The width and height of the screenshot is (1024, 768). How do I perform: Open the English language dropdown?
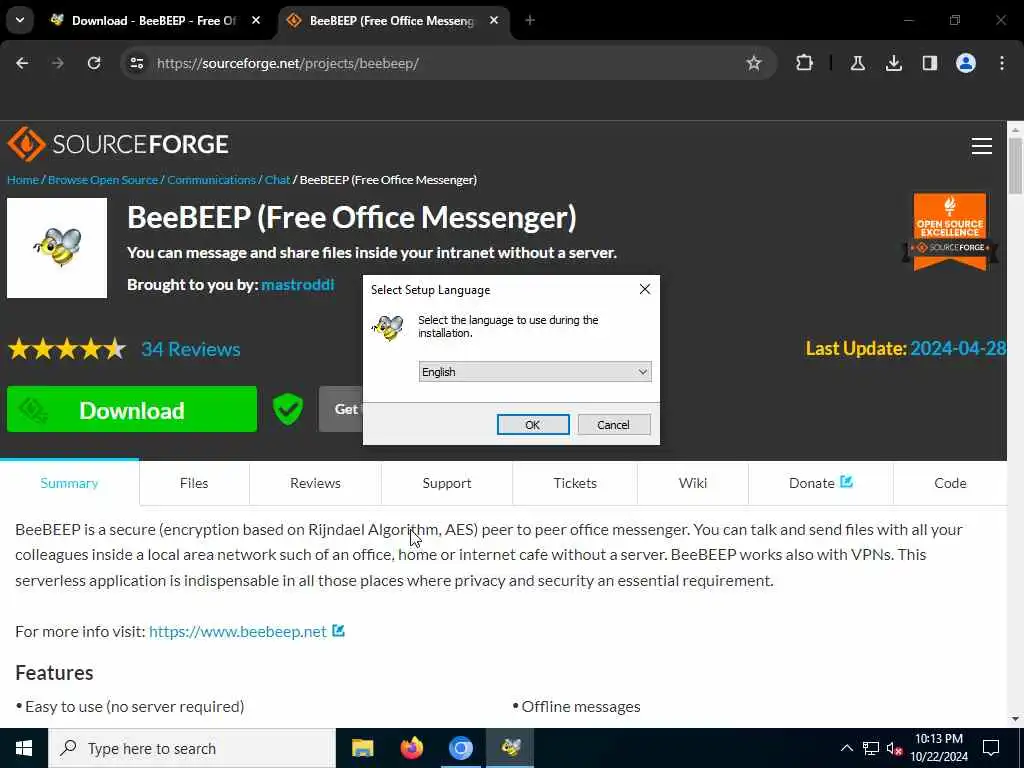pos(535,372)
